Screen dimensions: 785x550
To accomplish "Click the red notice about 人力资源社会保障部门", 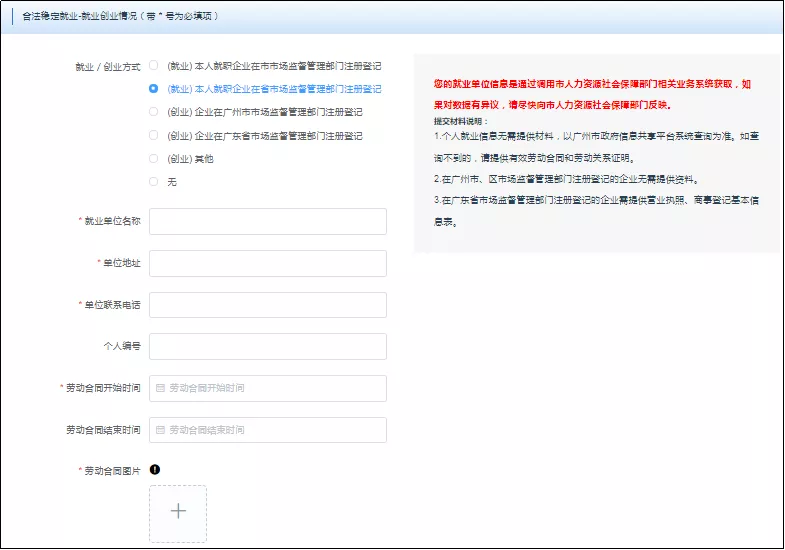I will (592, 94).
